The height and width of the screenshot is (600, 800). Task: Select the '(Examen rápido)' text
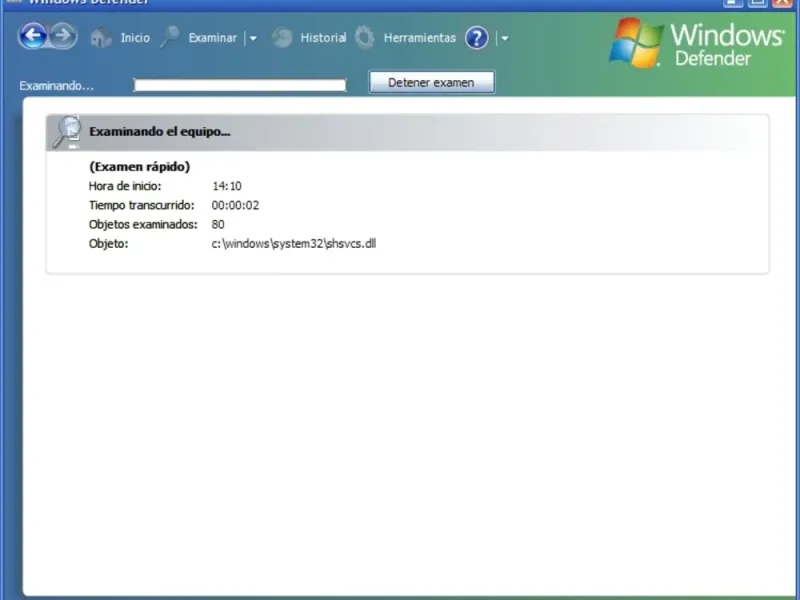(x=139, y=166)
